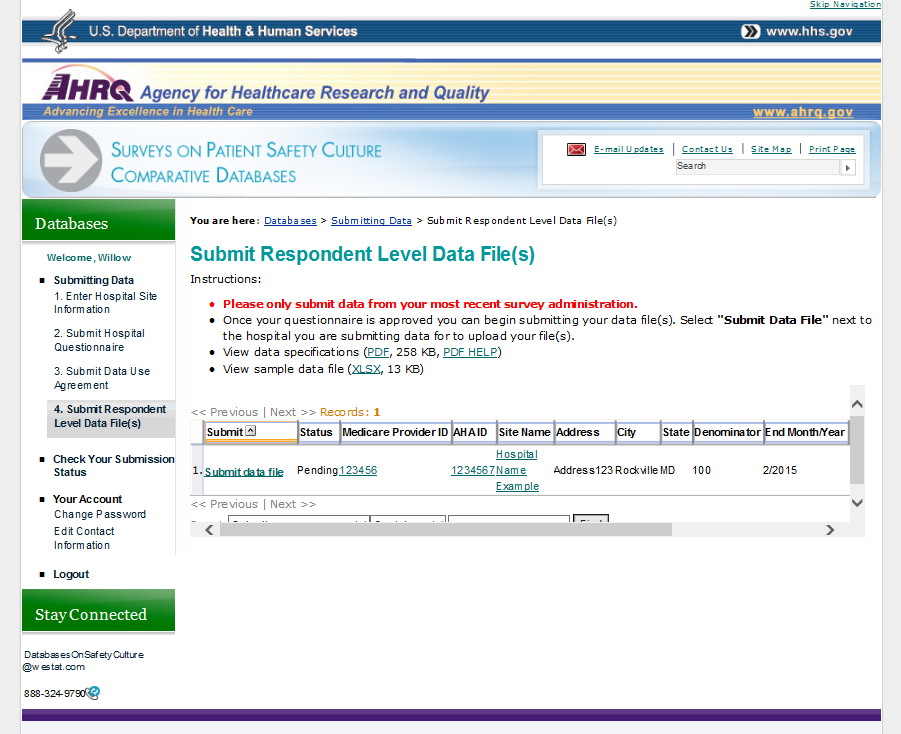Screen dimensions: 901x734
Task: Click in the Search input field
Action: pyautogui.click(x=758, y=167)
